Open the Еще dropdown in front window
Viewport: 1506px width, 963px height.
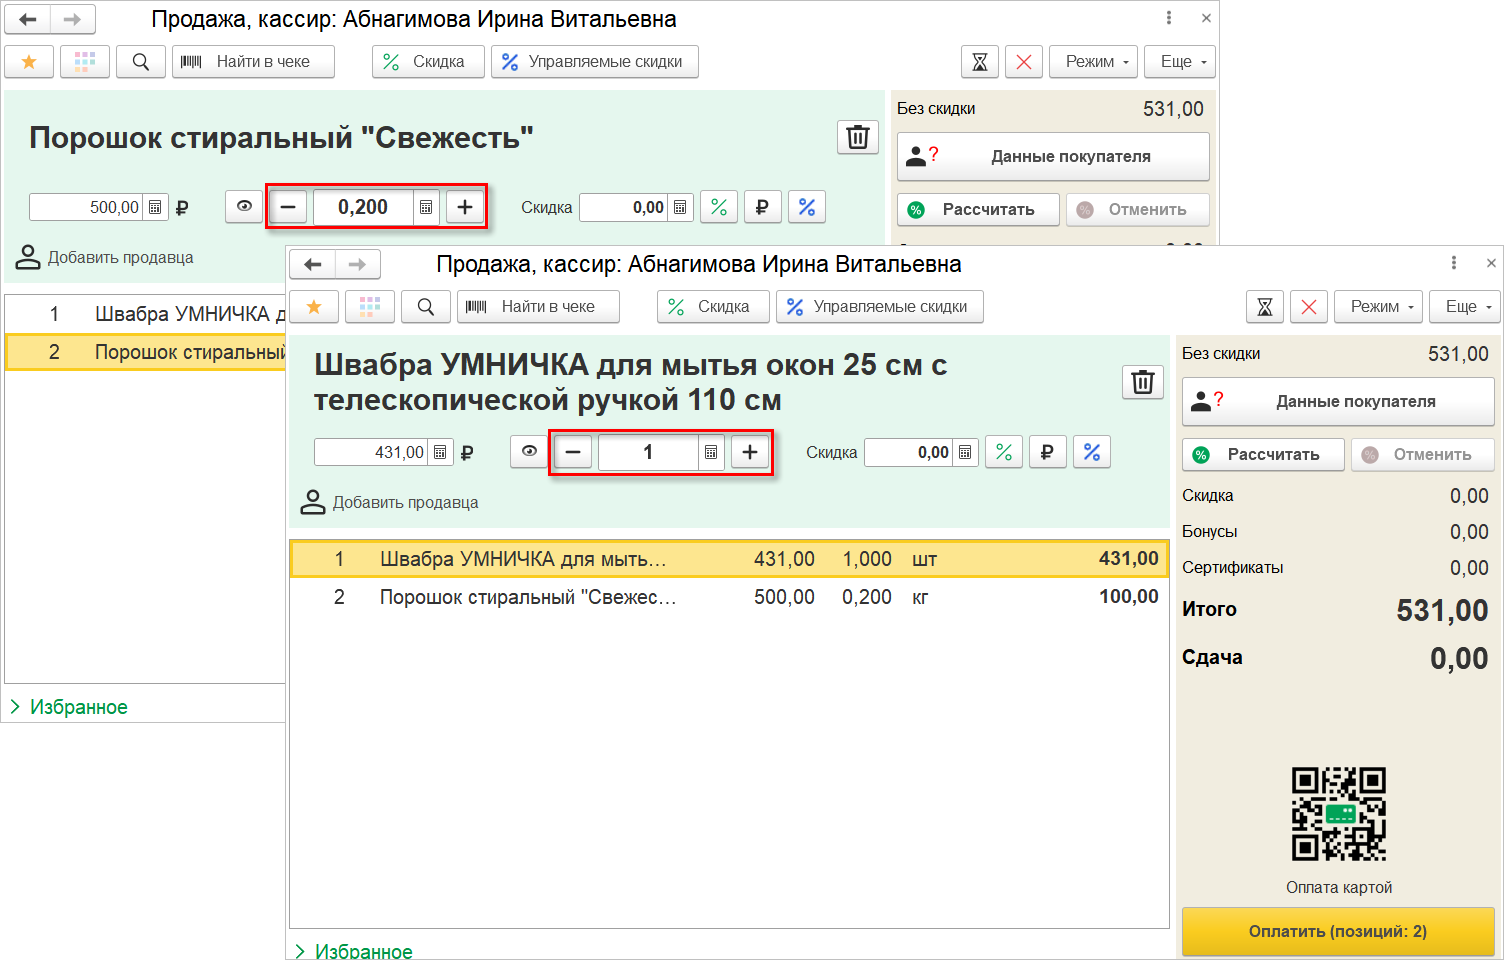1468,307
